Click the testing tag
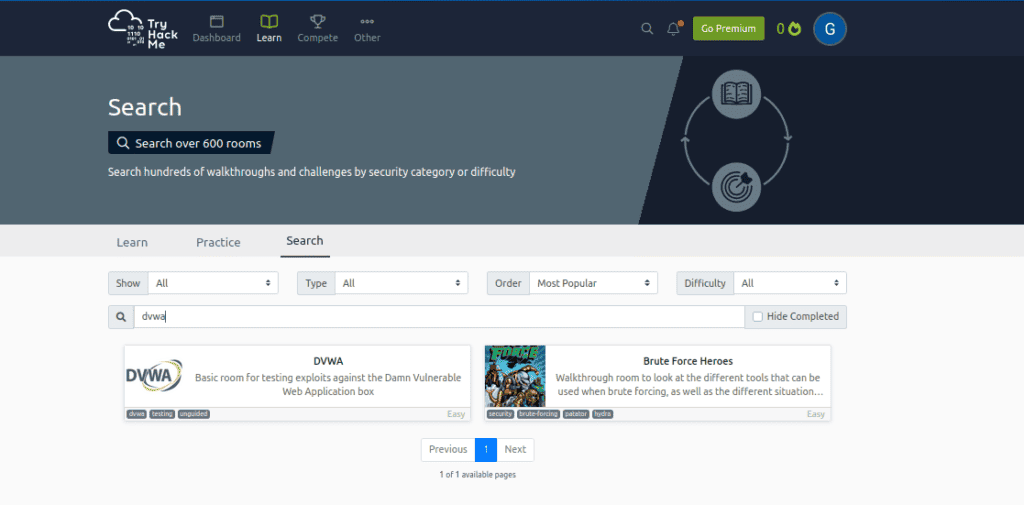 (162, 414)
